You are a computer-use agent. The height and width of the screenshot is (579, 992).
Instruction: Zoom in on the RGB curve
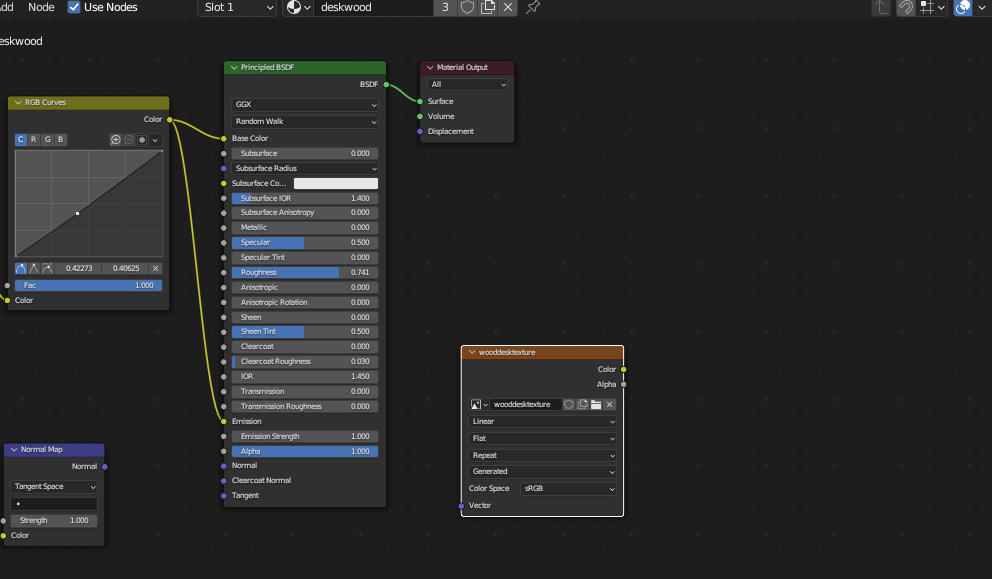coord(115,140)
